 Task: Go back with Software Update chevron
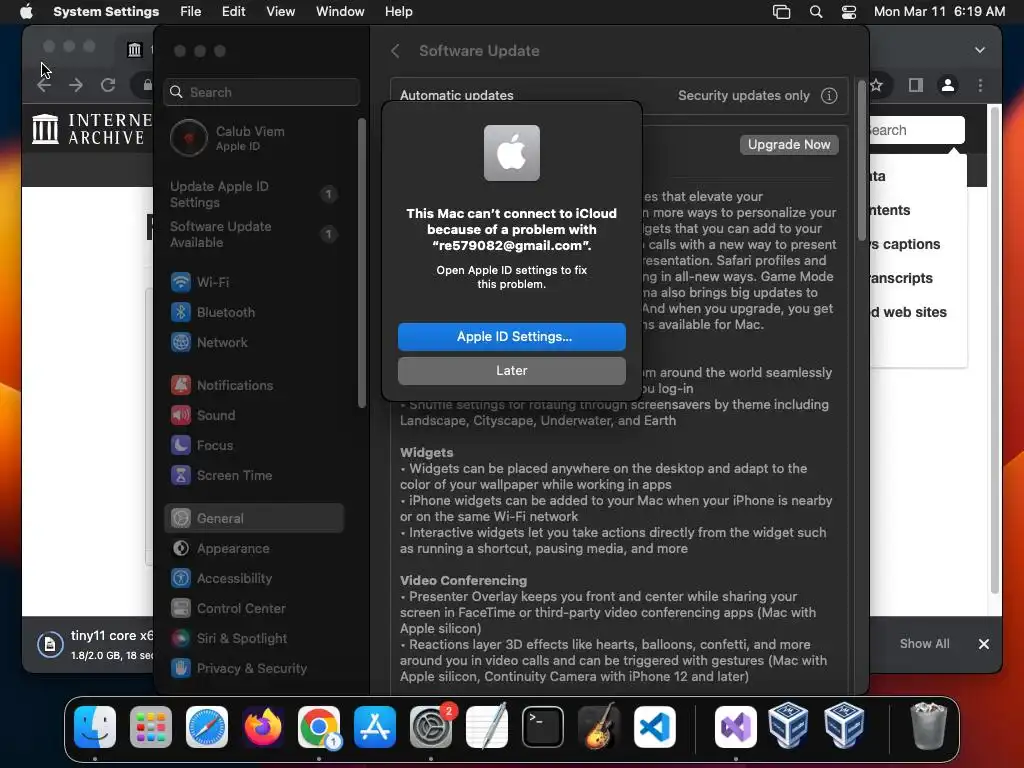click(x=395, y=51)
